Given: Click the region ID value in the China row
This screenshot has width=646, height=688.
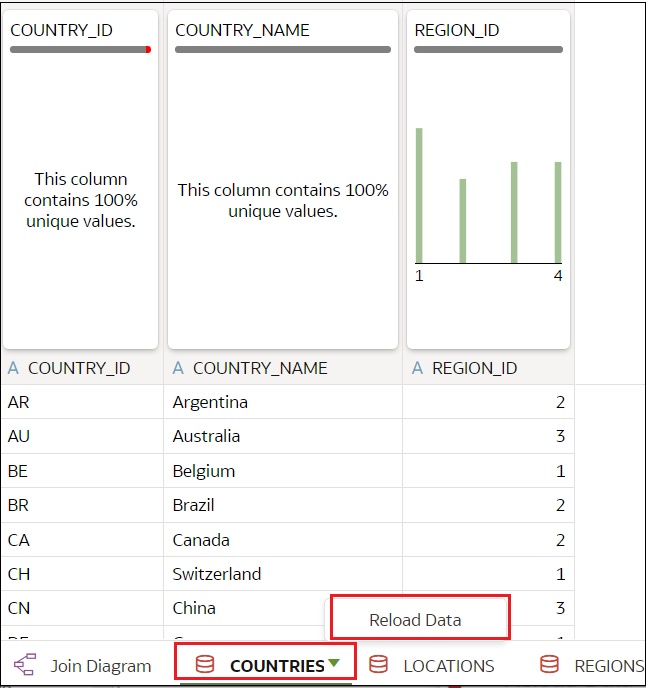Looking at the screenshot, I should pyautogui.click(x=560, y=608).
